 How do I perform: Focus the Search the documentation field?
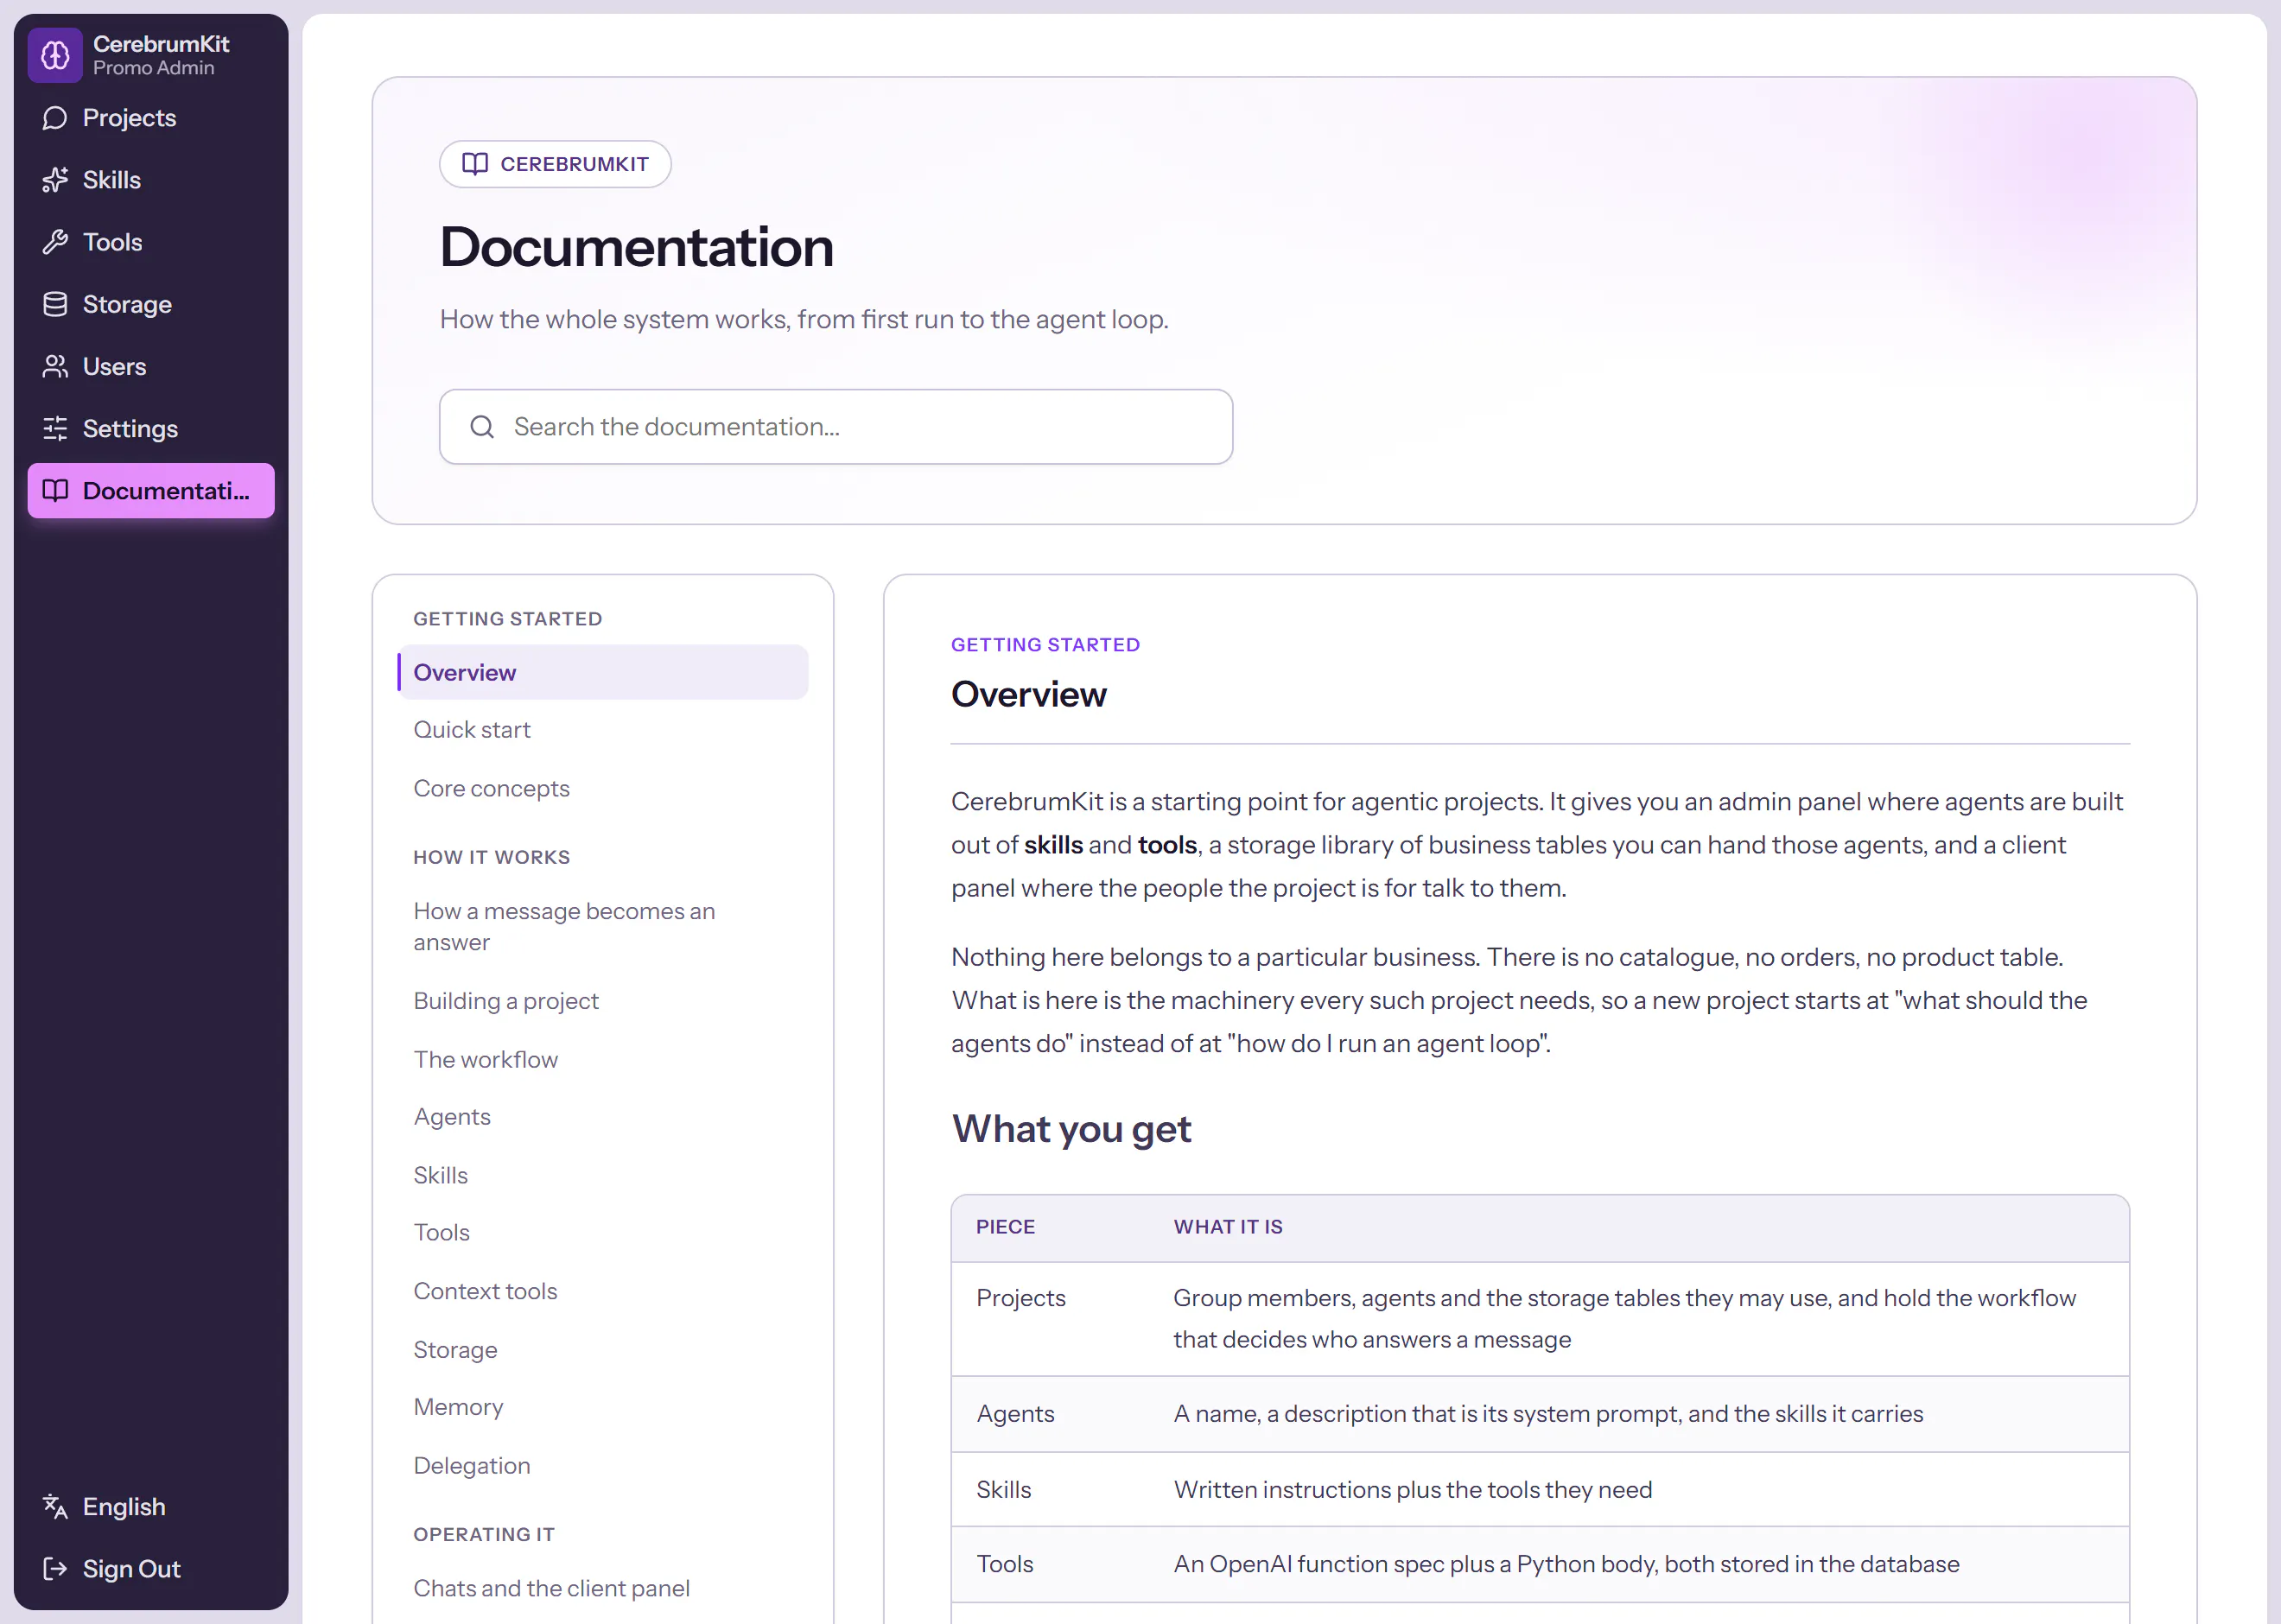(836, 427)
